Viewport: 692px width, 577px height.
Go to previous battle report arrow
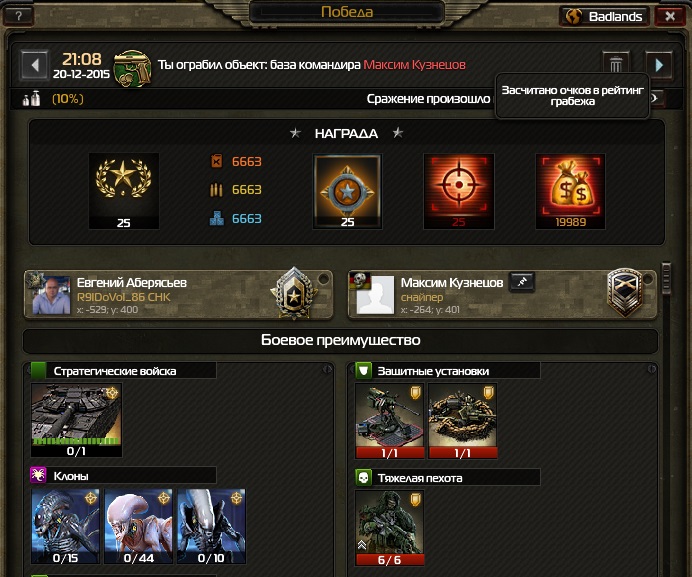pos(34,65)
